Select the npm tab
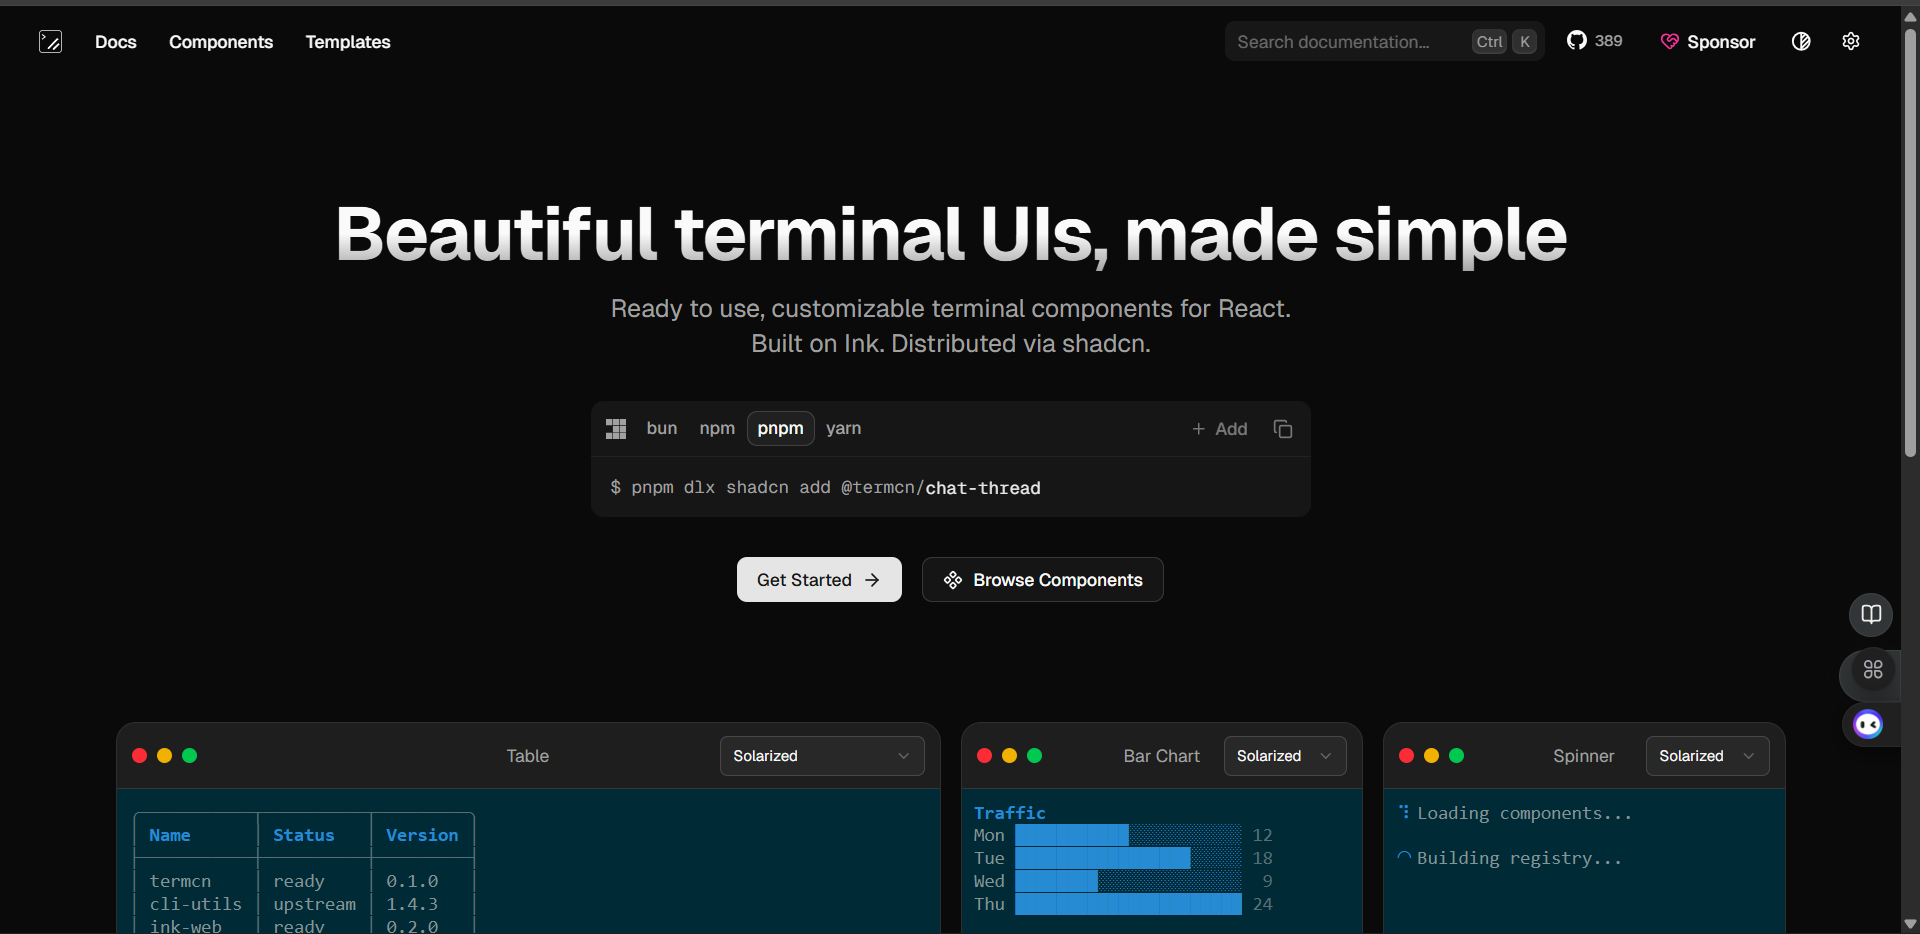This screenshot has height=934, width=1920. click(x=717, y=428)
